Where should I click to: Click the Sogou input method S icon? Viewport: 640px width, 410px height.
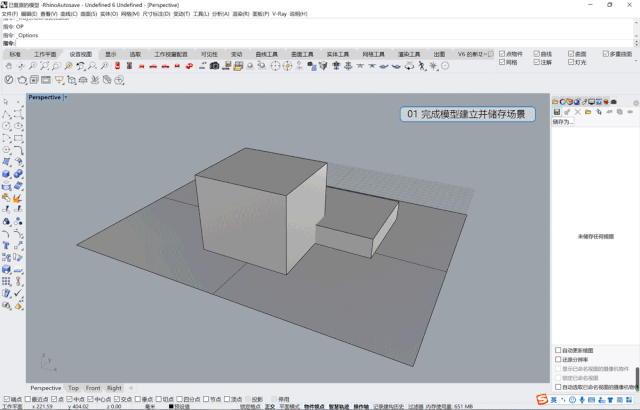pos(542,399)
